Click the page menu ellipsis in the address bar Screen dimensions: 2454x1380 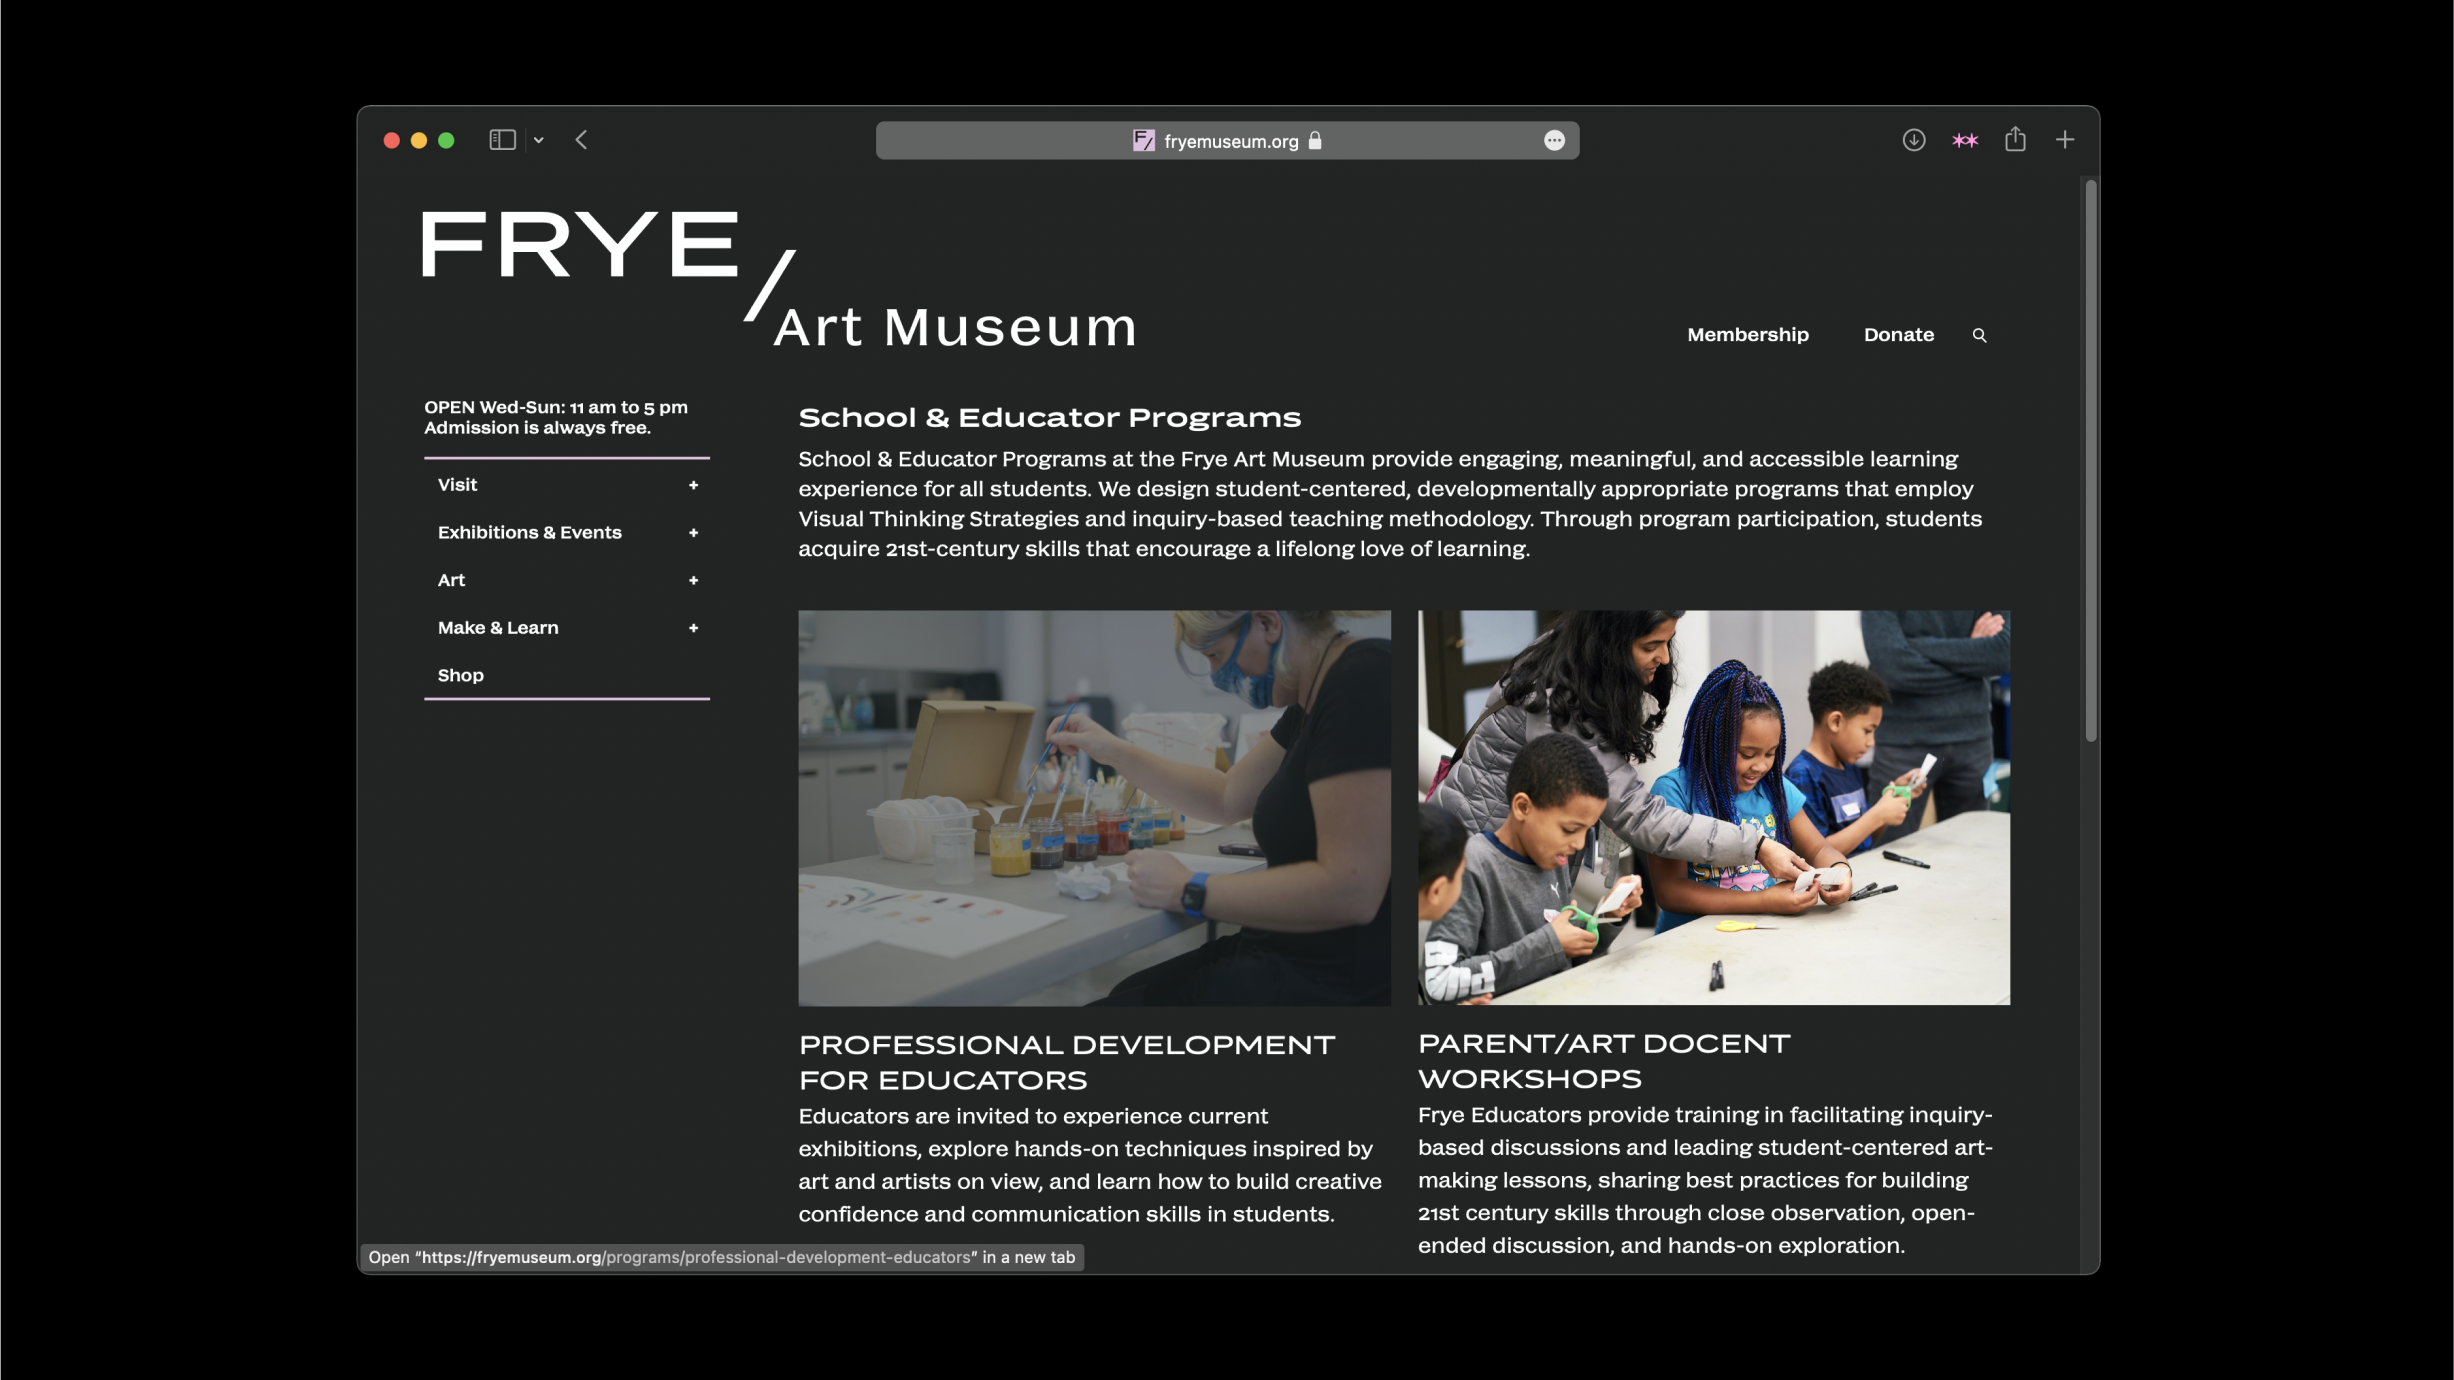[1553, 141]
